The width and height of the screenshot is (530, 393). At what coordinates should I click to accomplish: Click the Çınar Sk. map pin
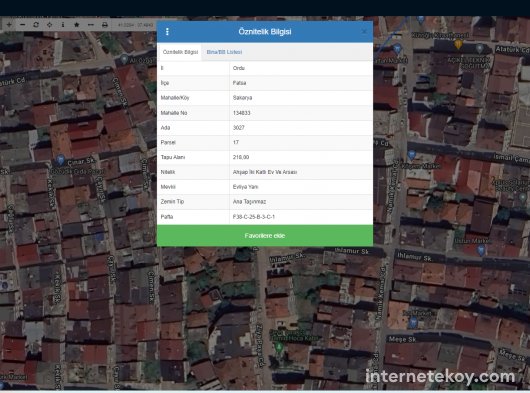point(61,159)
